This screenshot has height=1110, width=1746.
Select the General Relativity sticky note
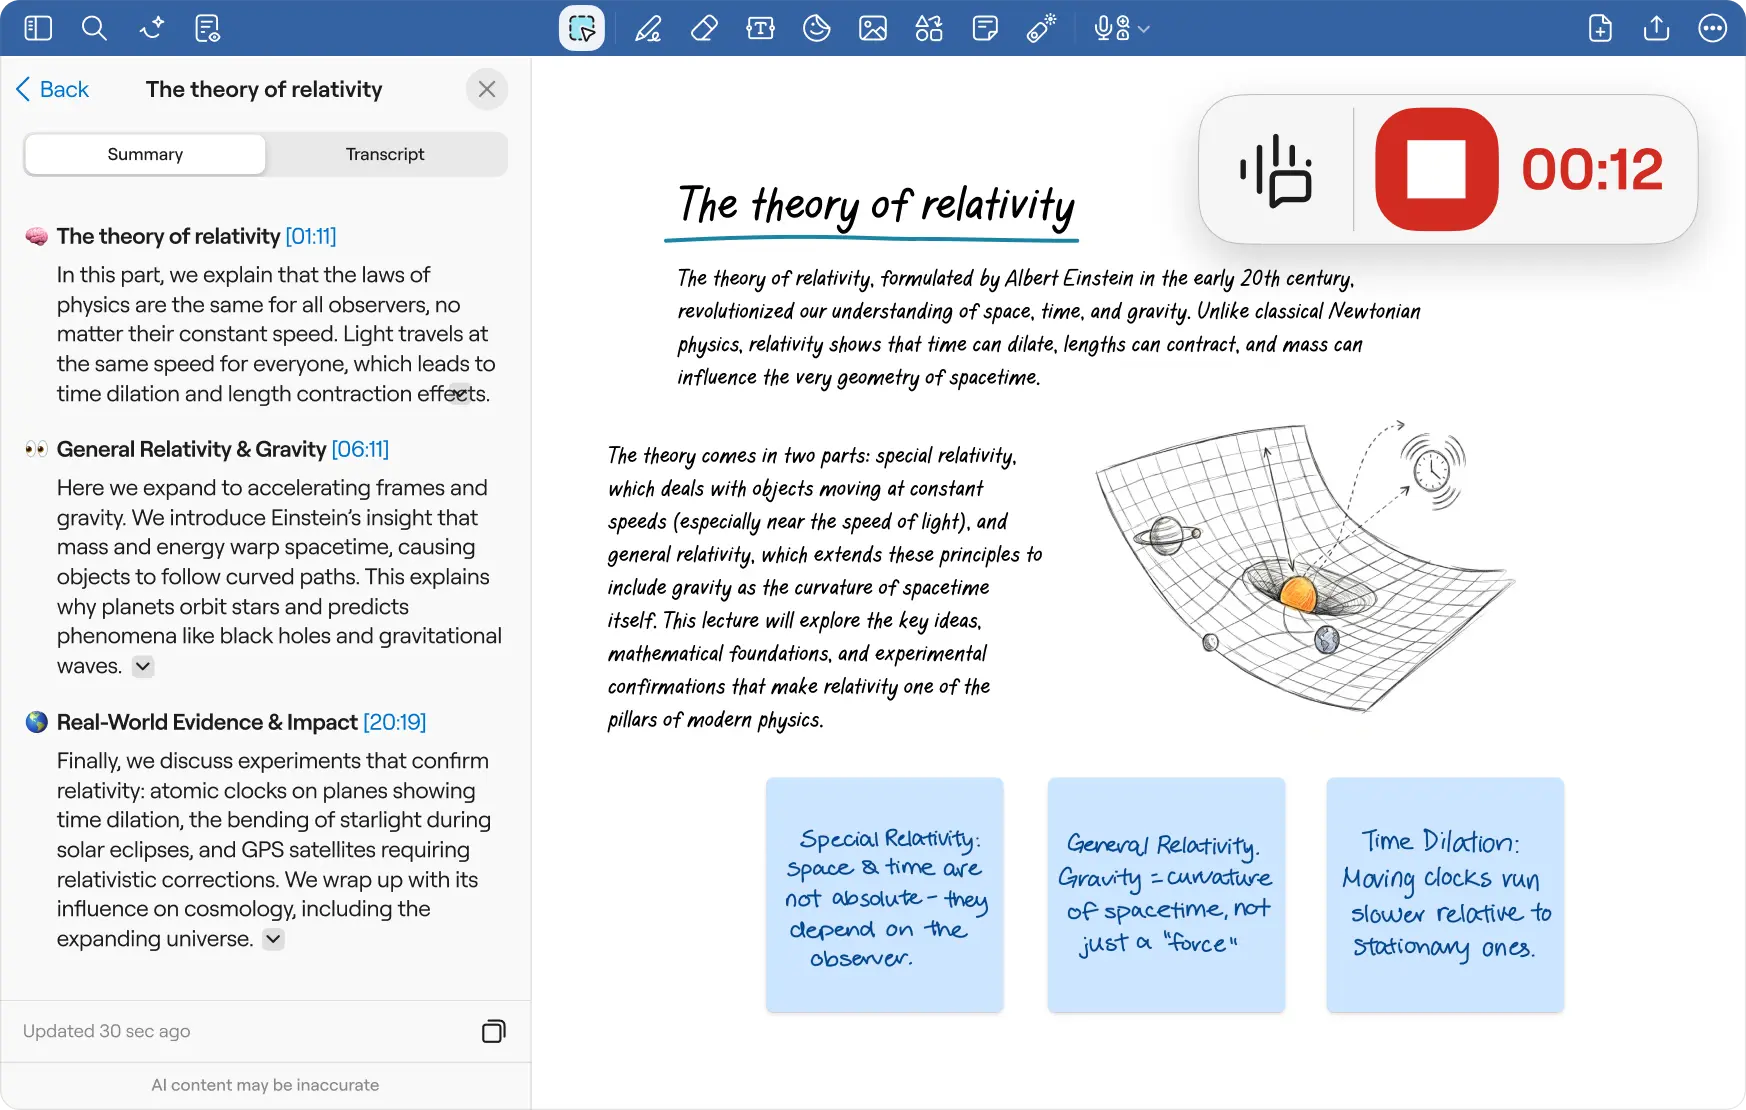tap(1166, 895)
